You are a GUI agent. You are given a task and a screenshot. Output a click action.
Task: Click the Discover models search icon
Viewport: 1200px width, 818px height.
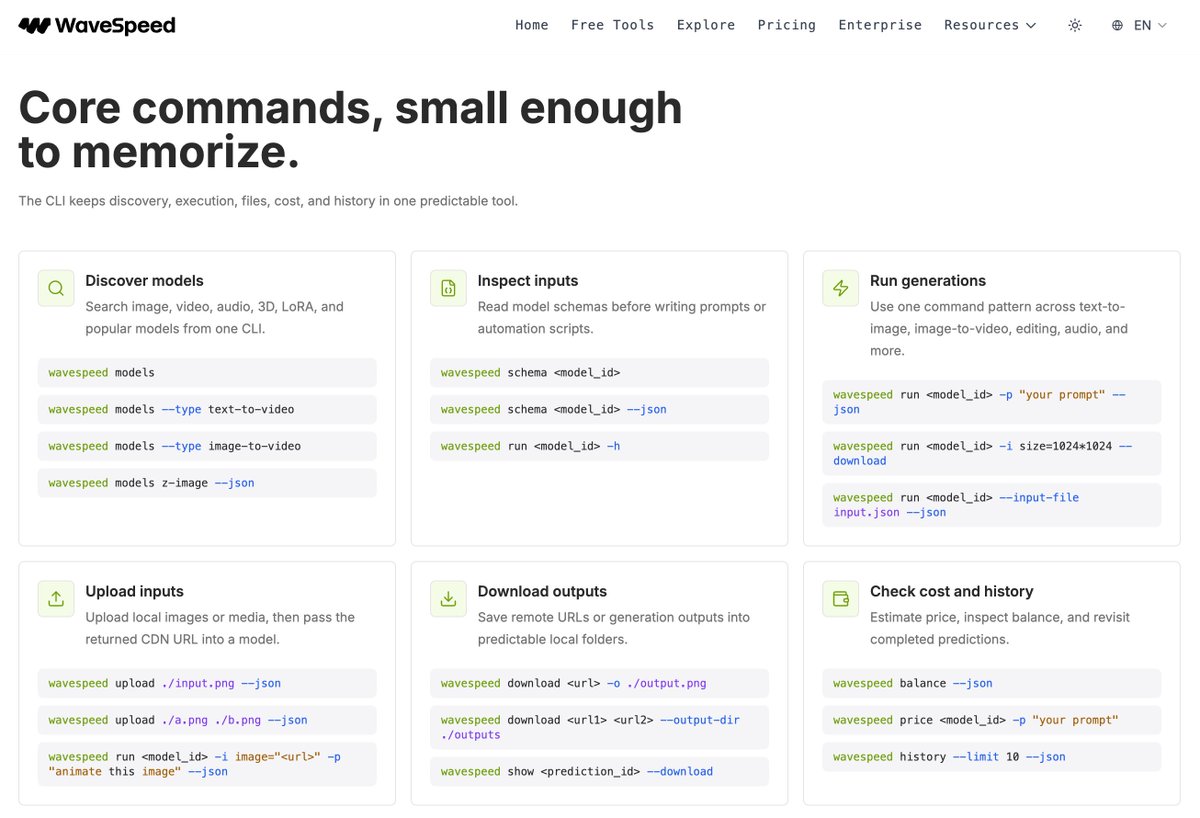pyautogui.click(x=56, y=288)
